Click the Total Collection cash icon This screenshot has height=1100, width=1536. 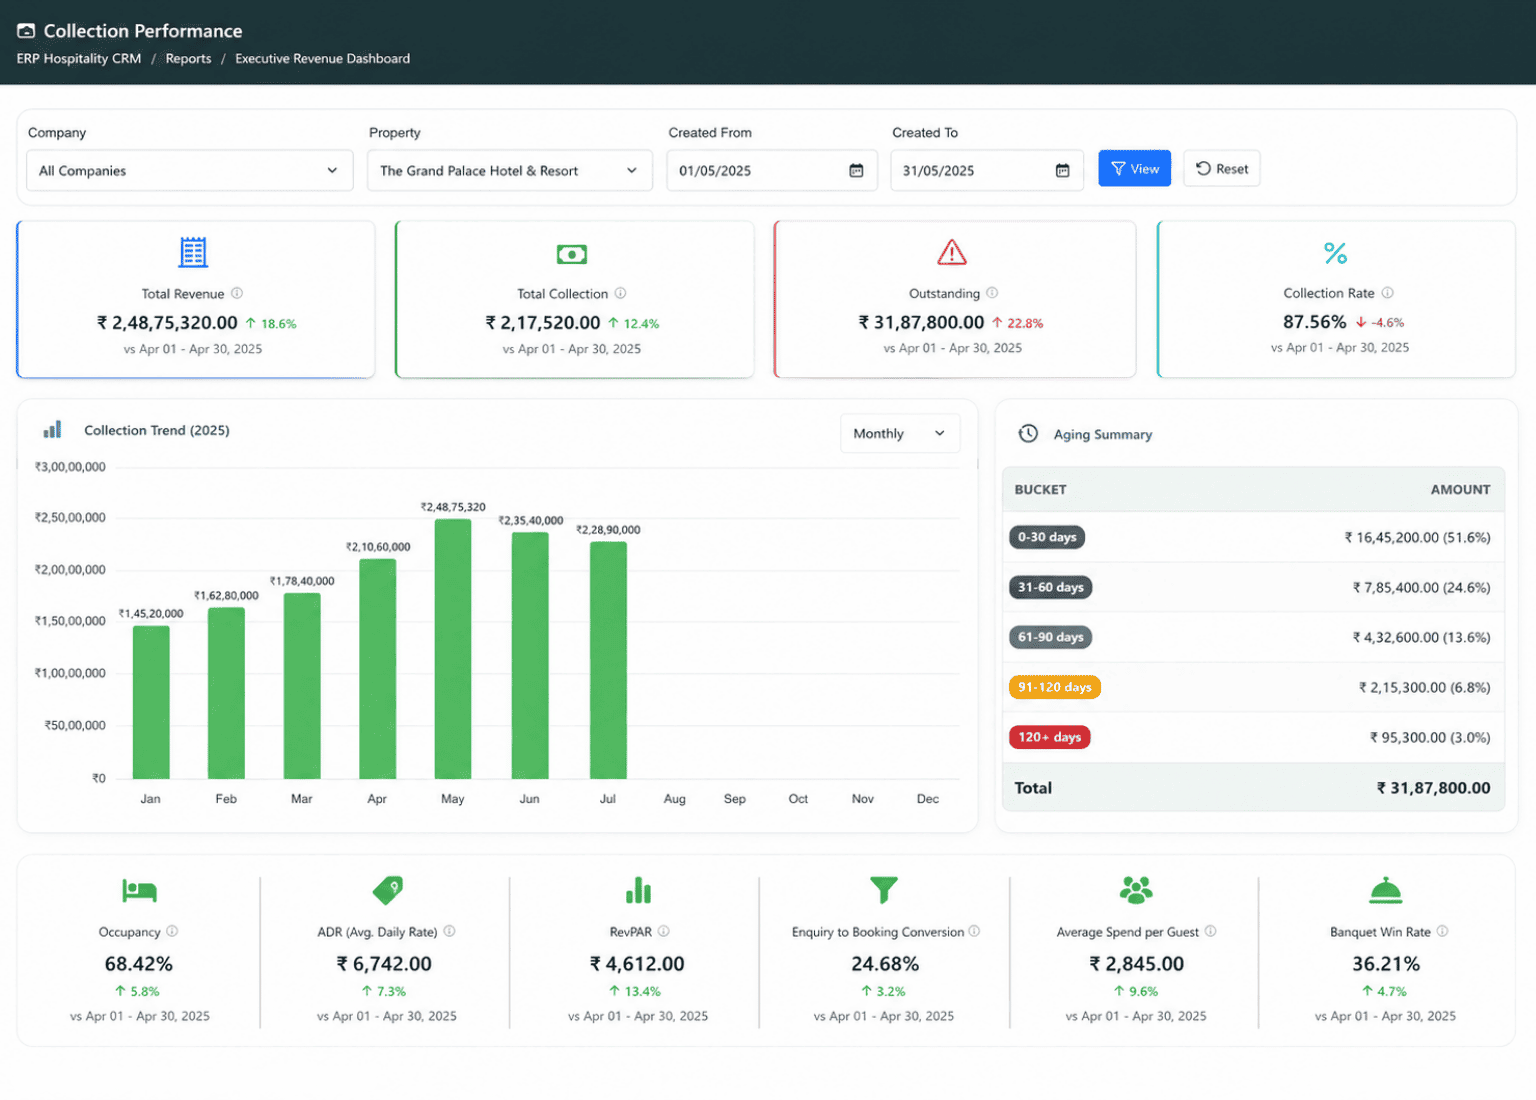tap(572, 254)
